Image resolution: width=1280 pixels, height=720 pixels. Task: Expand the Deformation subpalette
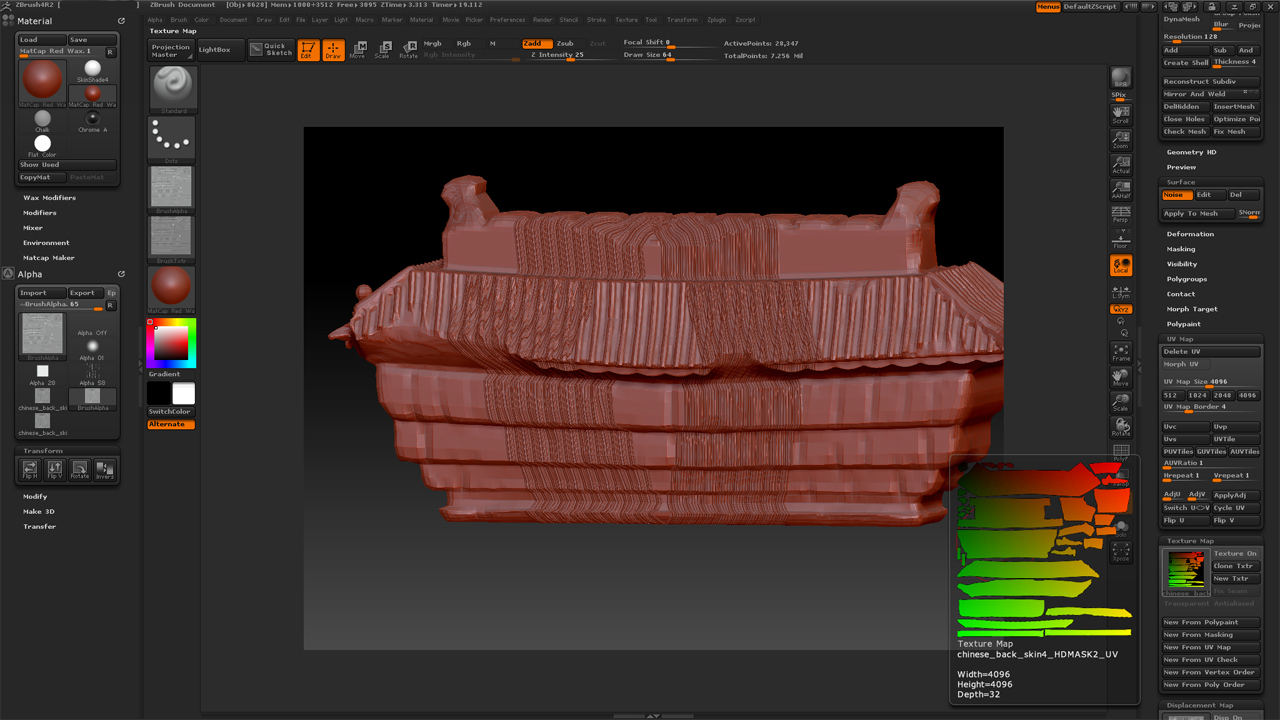[1190, 234]
